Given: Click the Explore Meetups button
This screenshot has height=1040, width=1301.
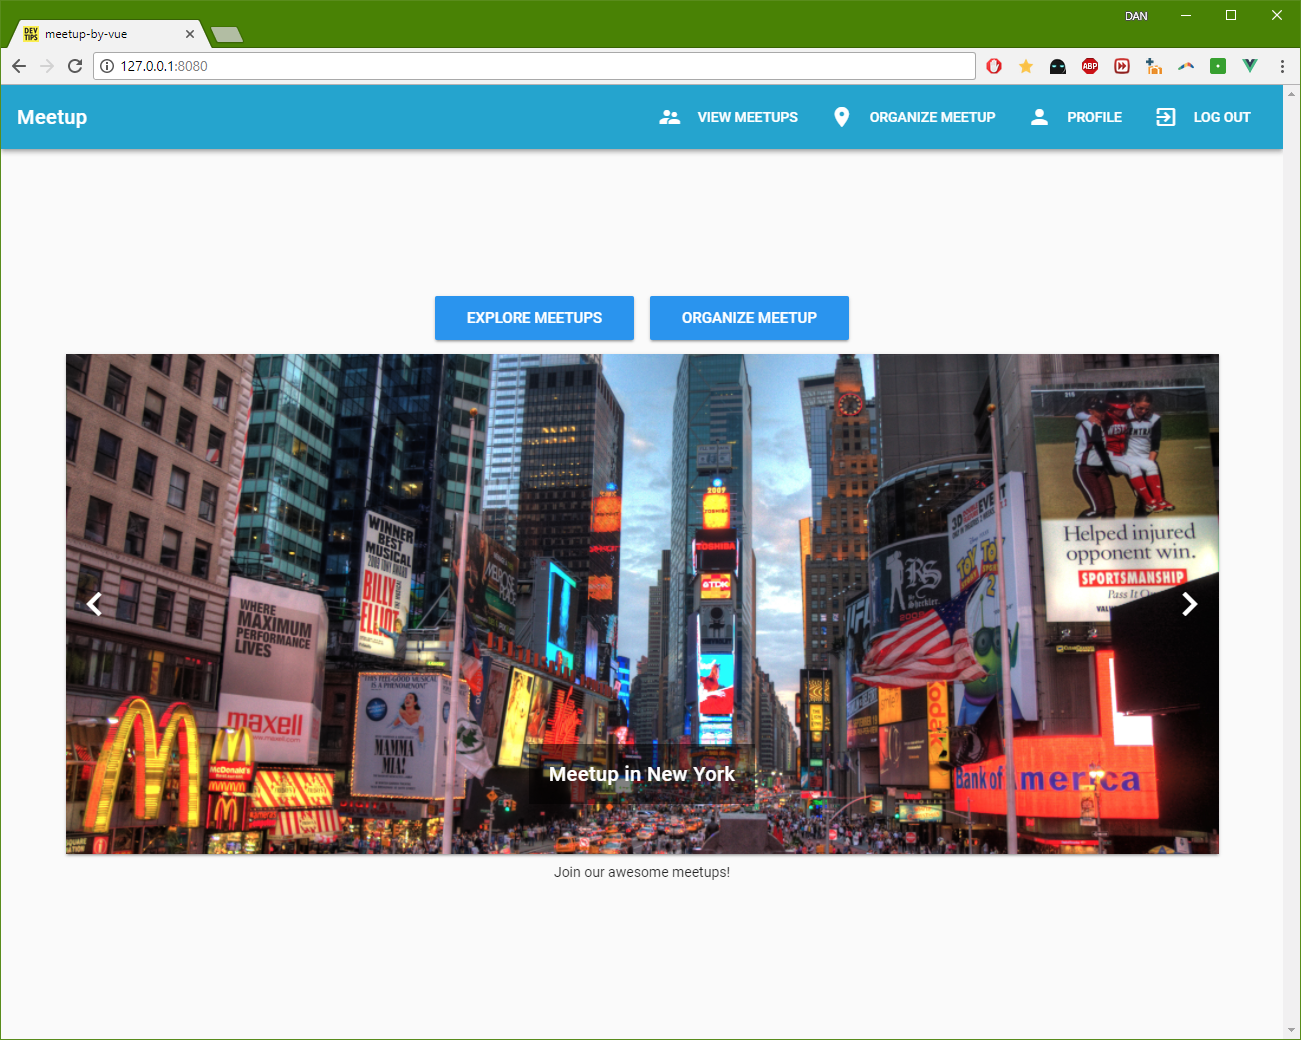Looking at the screenshot, I should 534,318.
